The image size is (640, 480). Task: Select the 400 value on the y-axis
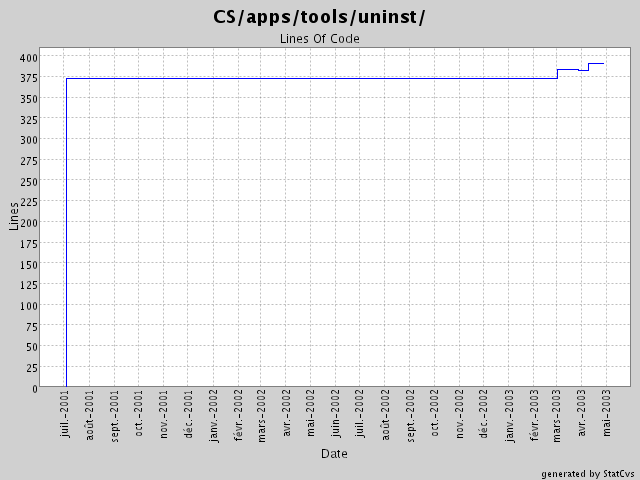(x=29, y=58)
